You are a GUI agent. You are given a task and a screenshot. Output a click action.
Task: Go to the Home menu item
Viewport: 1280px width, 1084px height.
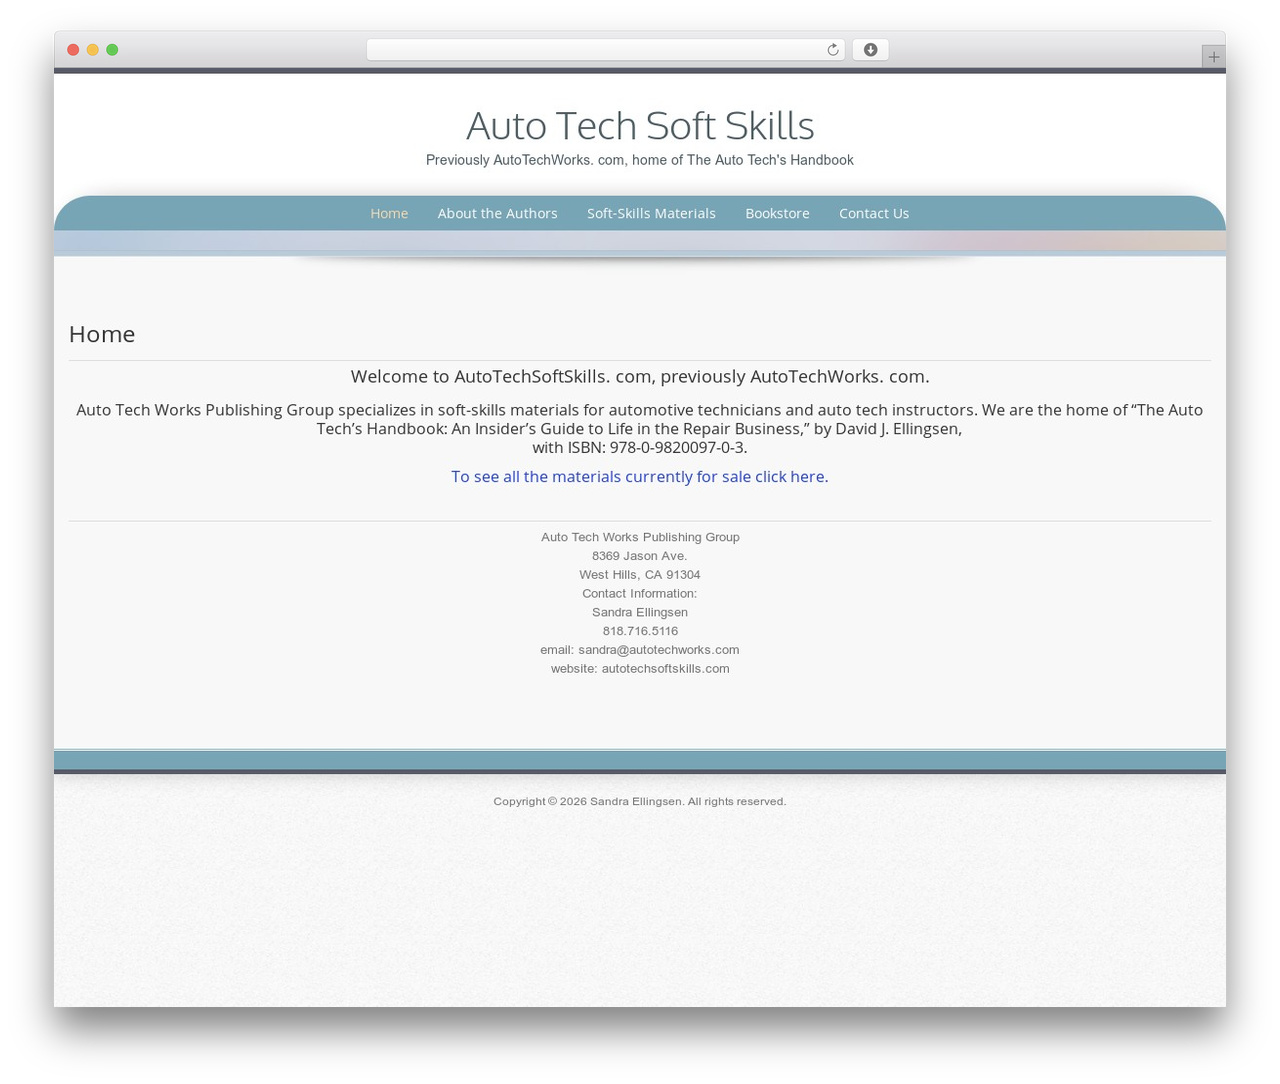[x=389, y=213]
